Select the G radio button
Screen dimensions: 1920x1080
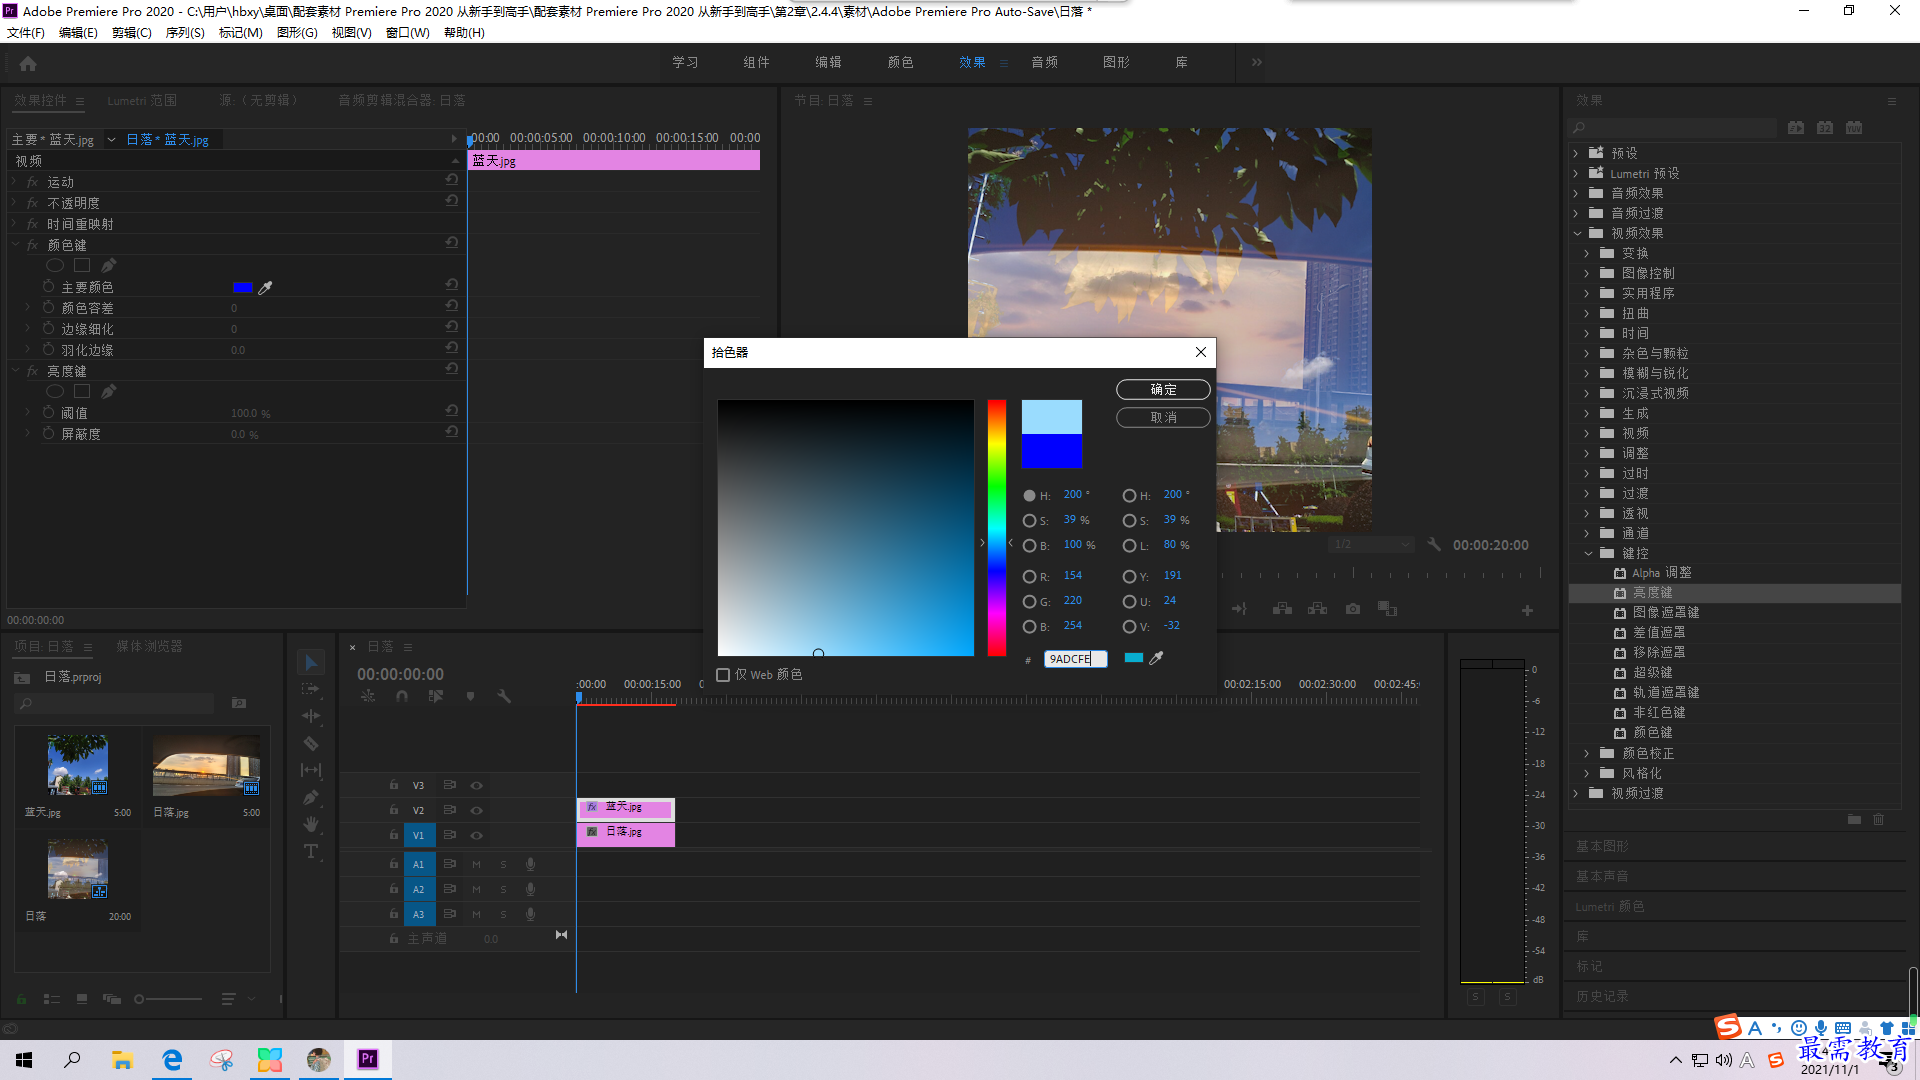1029,601
